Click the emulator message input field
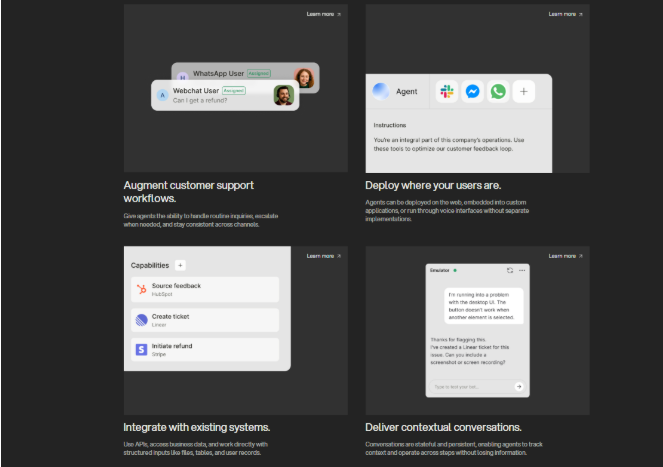 [470, 385]
